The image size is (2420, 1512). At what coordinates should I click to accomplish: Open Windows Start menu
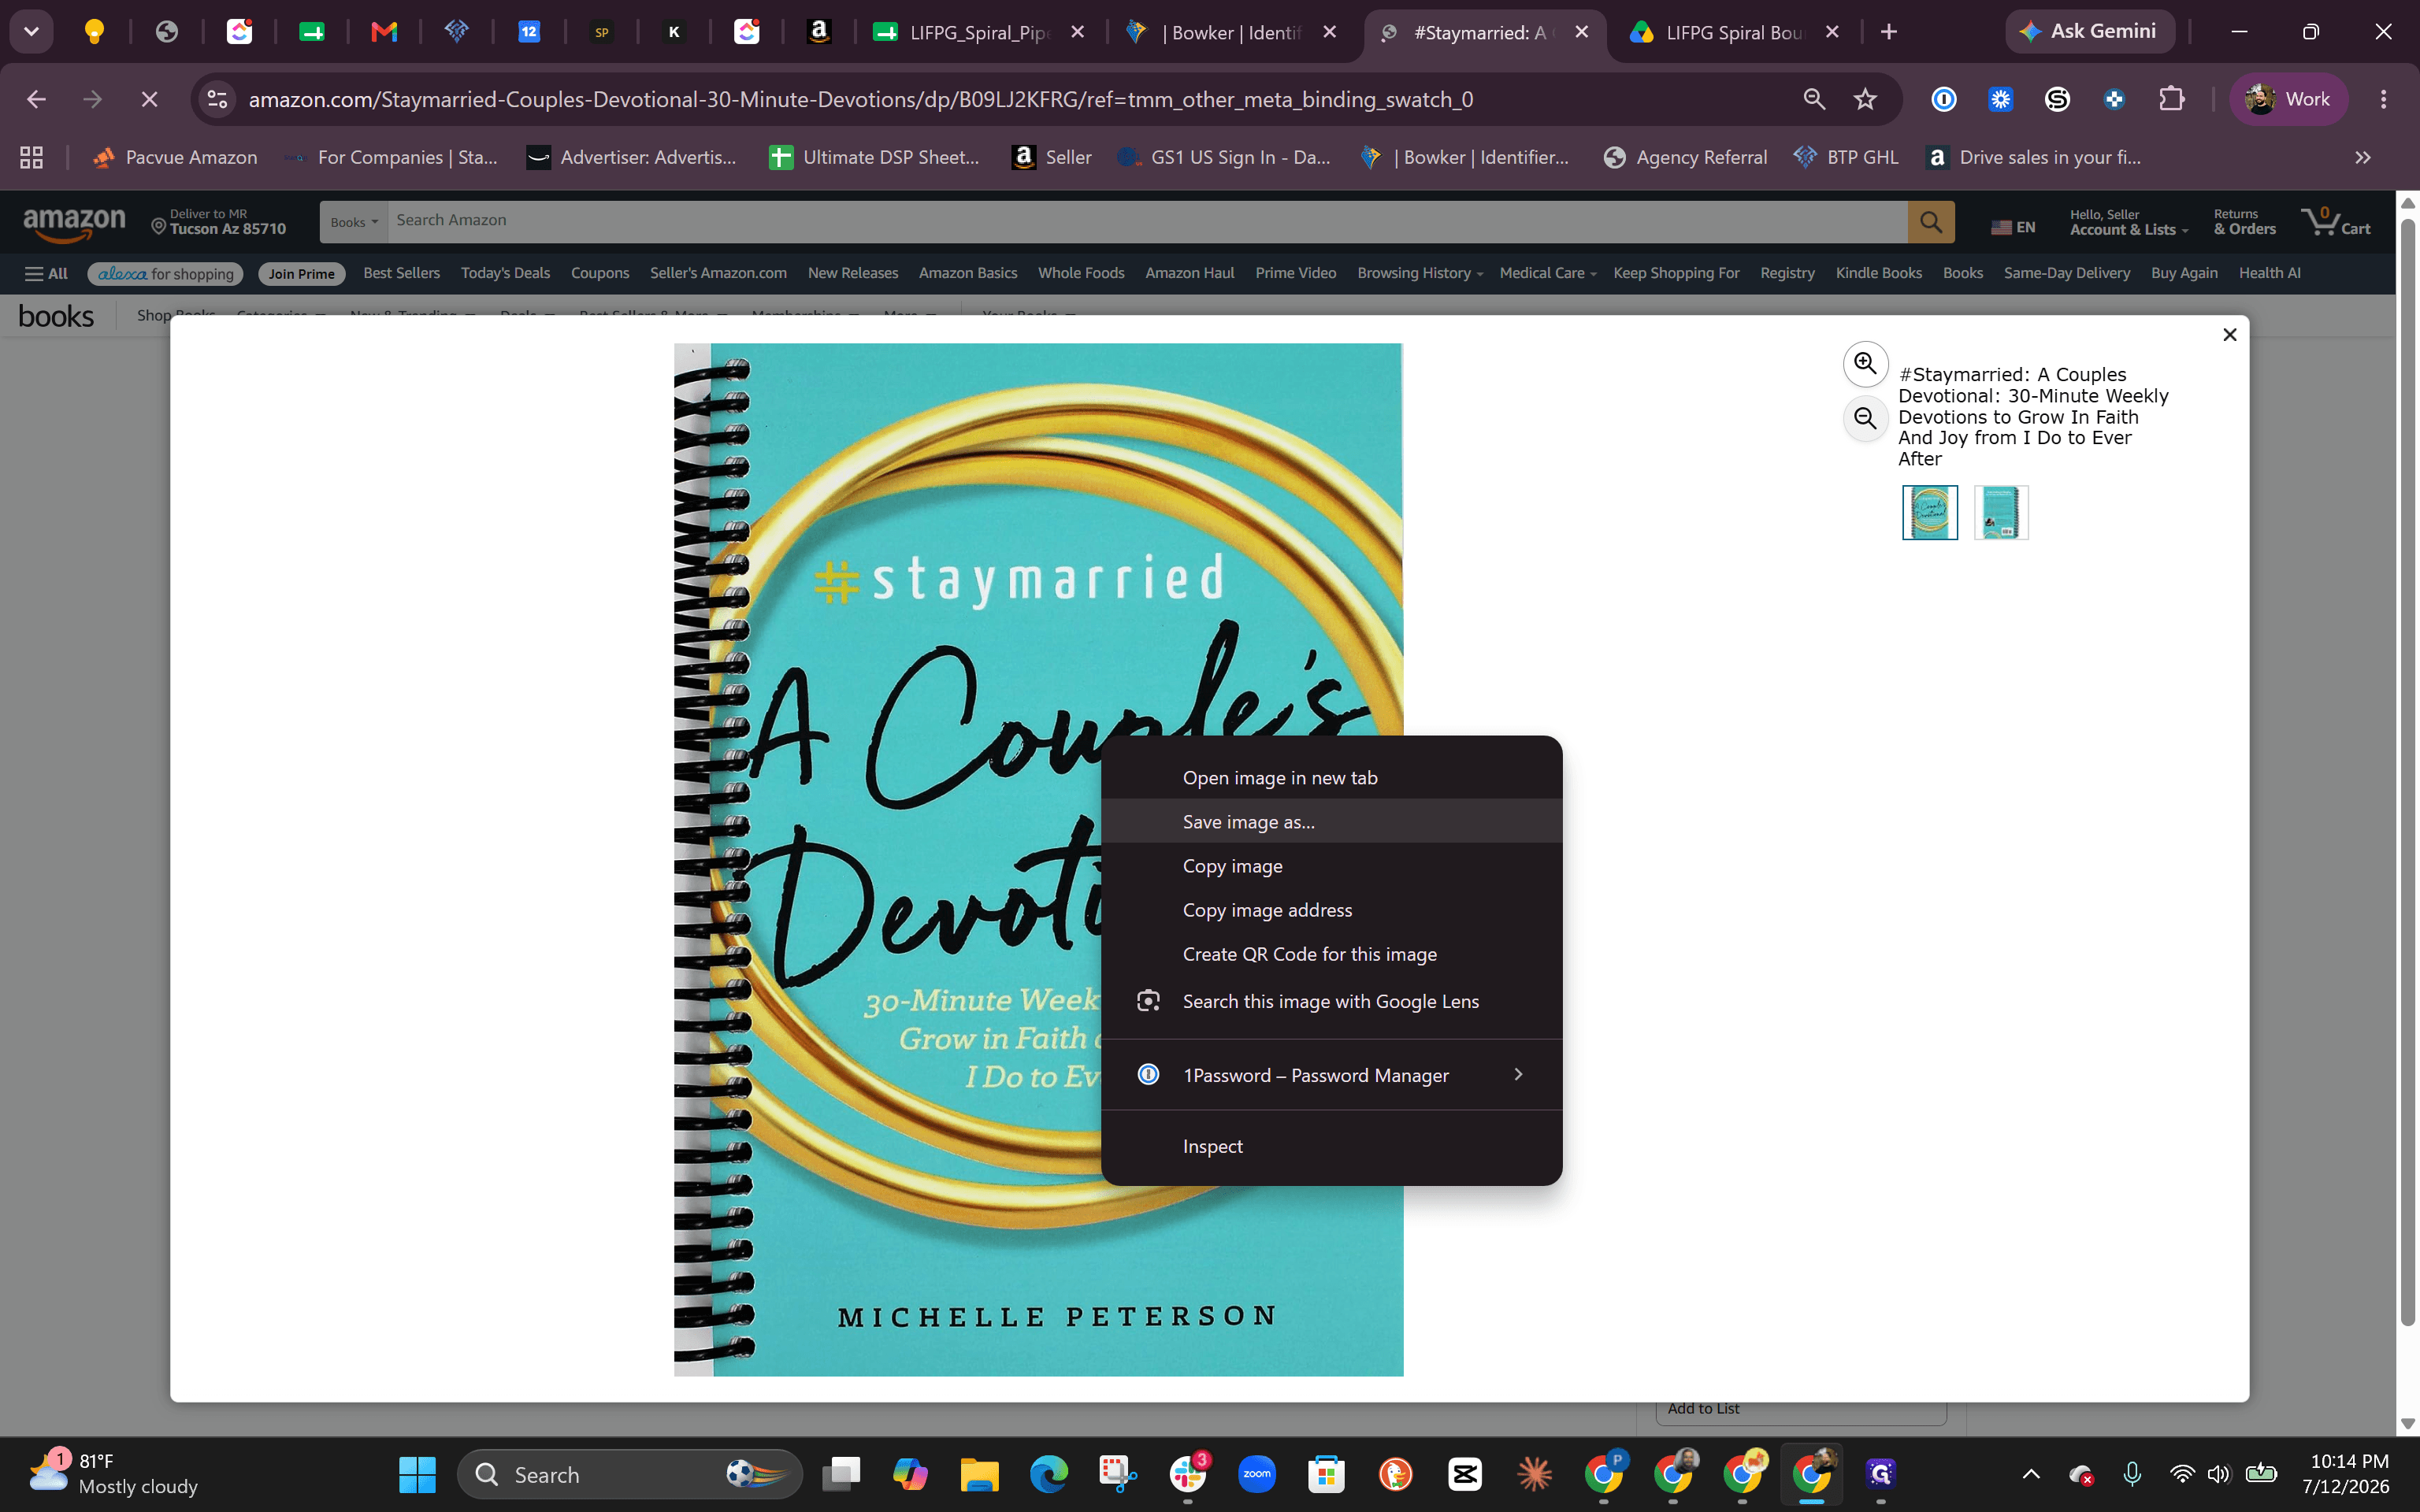417,1474
